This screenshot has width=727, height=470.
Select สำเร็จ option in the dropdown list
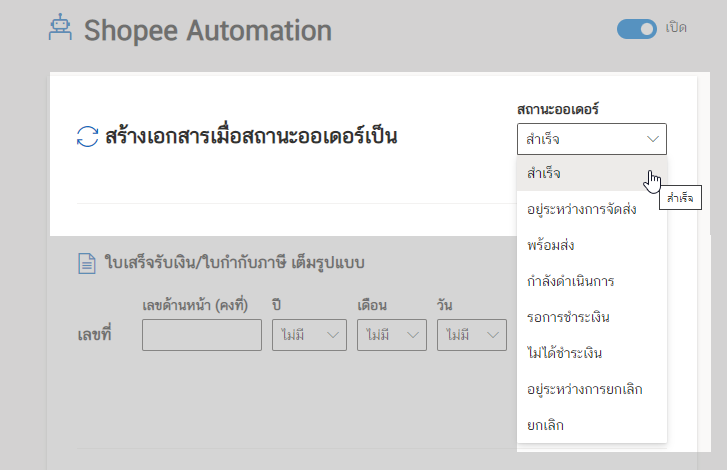click(x=592, y=173)
